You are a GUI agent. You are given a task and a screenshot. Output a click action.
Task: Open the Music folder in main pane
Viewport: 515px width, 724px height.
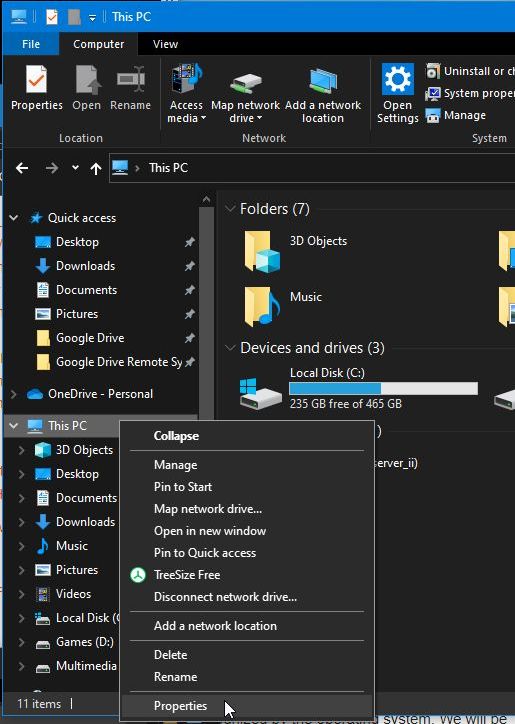tap(261, 306)
